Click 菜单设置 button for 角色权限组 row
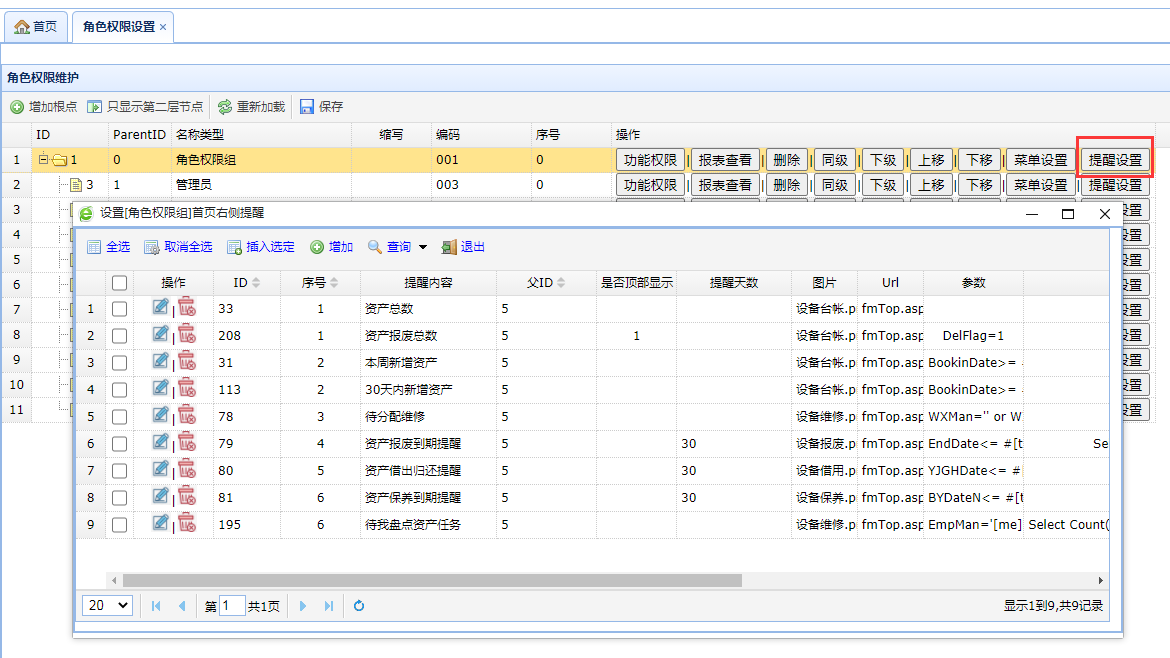This screenshot has width=1170, height=658. coord(1040,160)
